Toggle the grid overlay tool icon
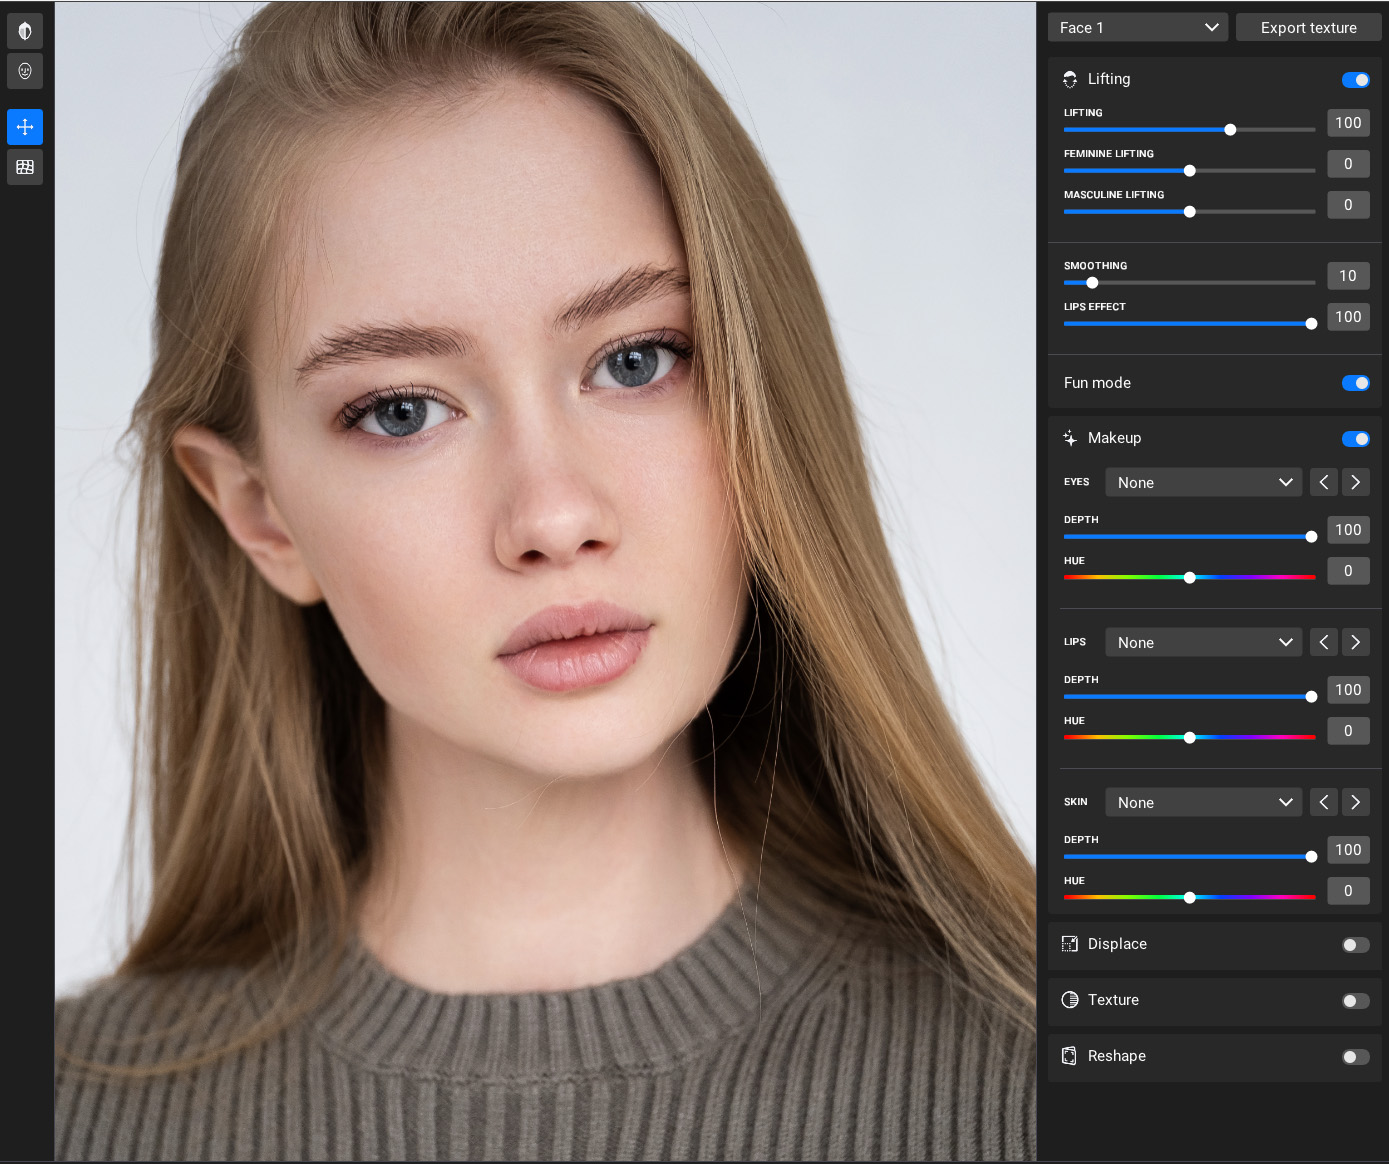 pyautogui.click(x=25, y=167)
